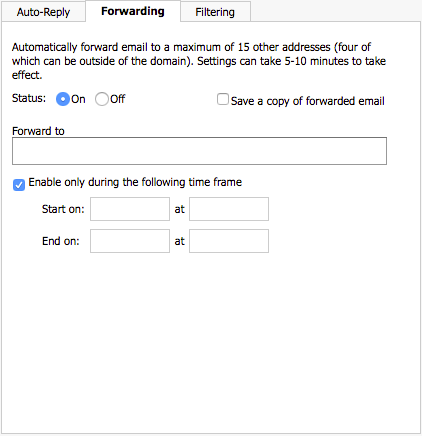Image resolution: width=422 pixels, height=436 pixels.
Task: Focus the End on date field
Action: (130, 241)
